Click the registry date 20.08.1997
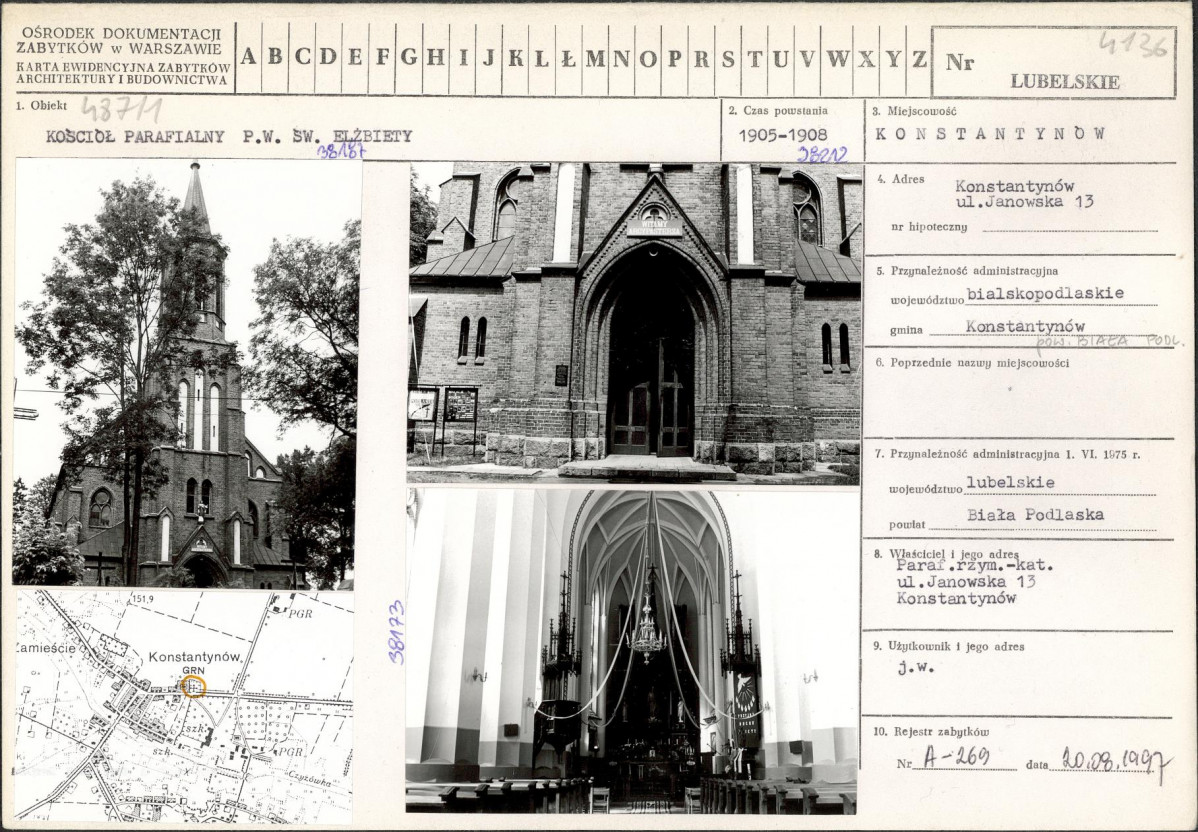Viewport: 1198px width, 832px height. coord(1117,761)
